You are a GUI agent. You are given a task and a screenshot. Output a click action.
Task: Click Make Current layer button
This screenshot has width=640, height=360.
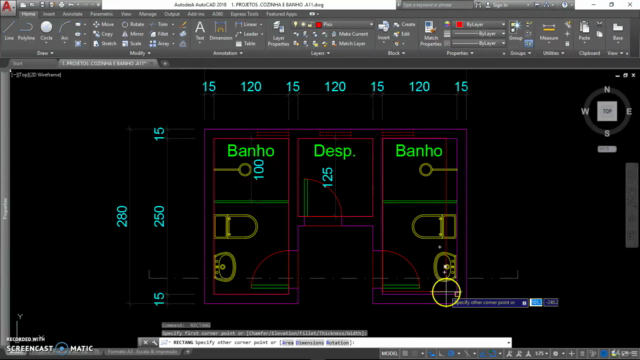click(350, 34)
